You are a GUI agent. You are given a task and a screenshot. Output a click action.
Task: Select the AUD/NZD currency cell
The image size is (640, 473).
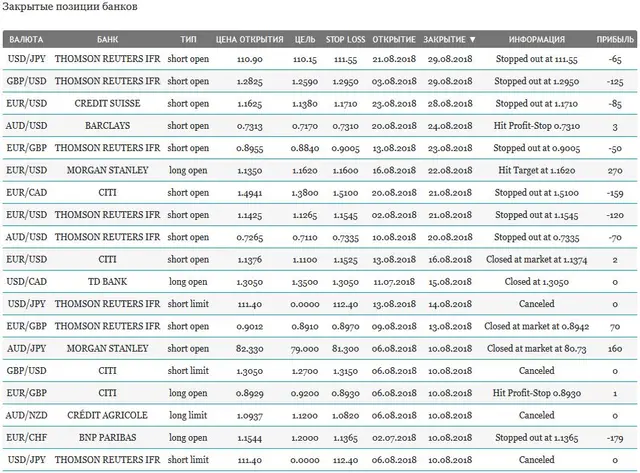click(27, 415)
